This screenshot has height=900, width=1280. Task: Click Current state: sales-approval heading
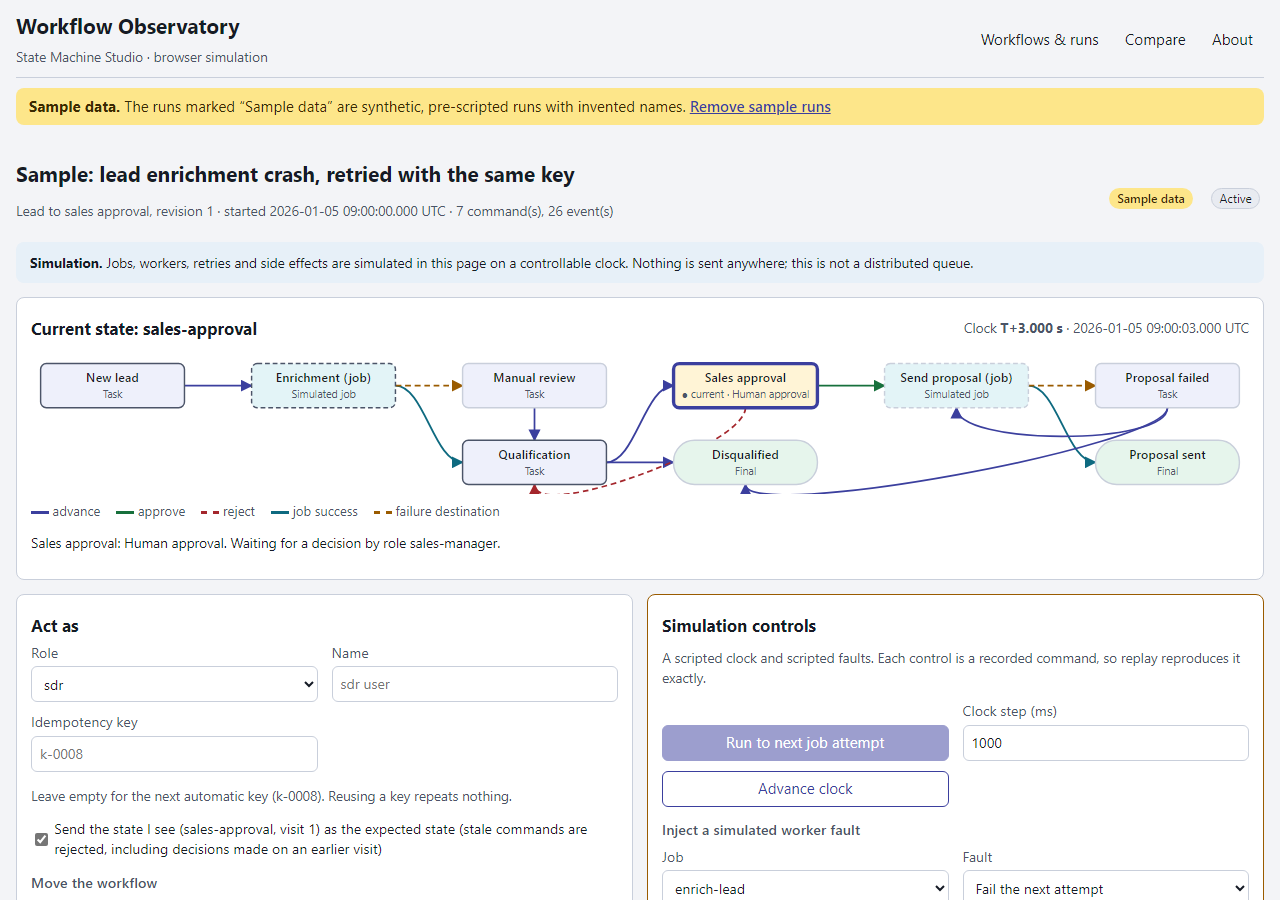[144, 329]
